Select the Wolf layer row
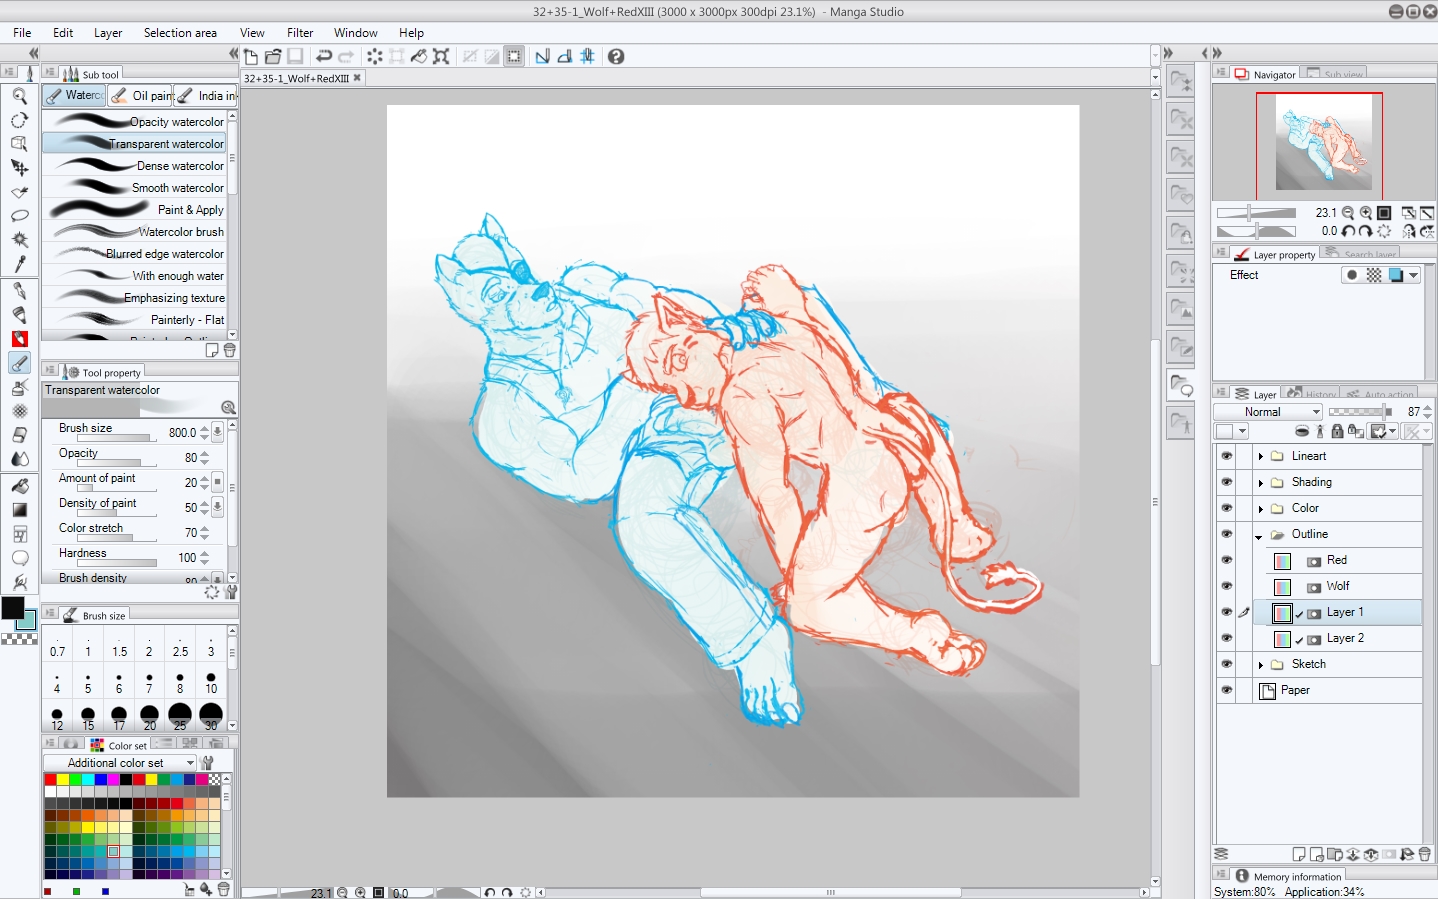 1337,586
